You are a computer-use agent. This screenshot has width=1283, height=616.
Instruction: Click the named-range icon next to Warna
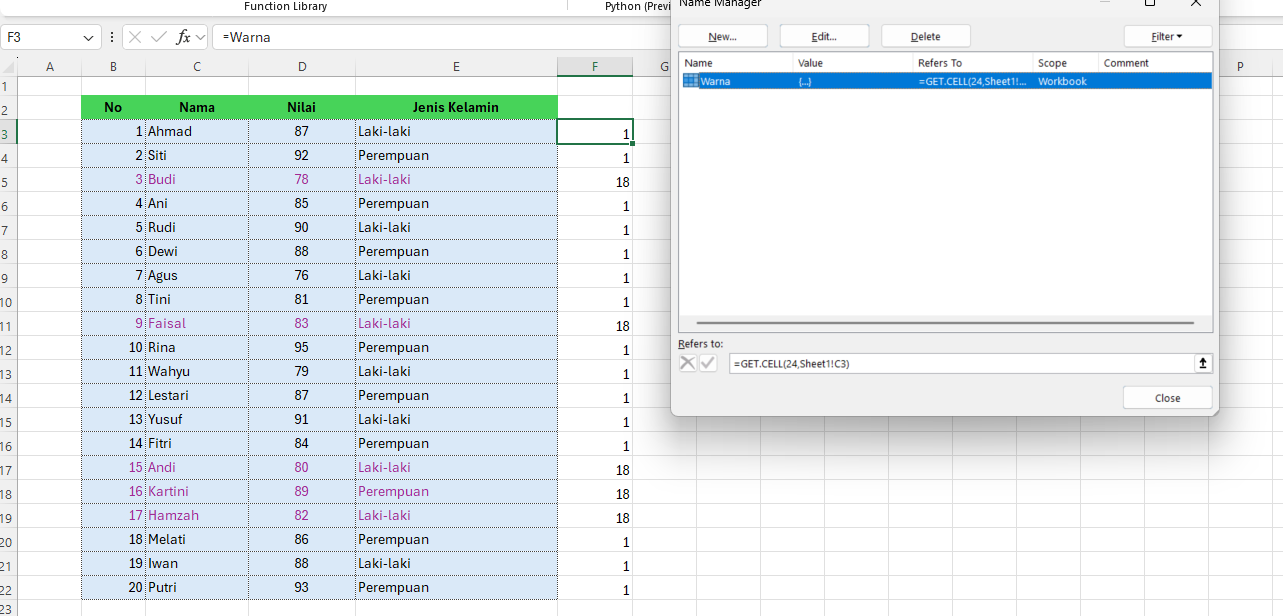click(689, 81)
